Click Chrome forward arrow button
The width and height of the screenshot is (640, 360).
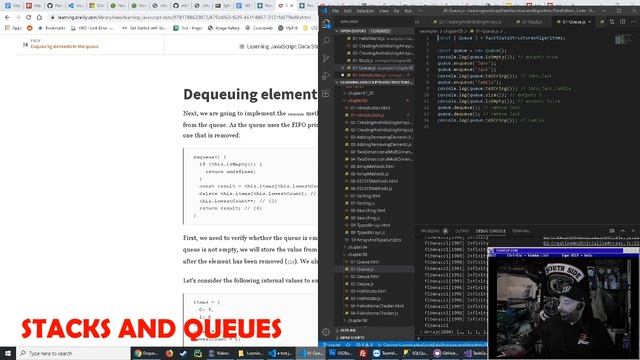(18, 18)
